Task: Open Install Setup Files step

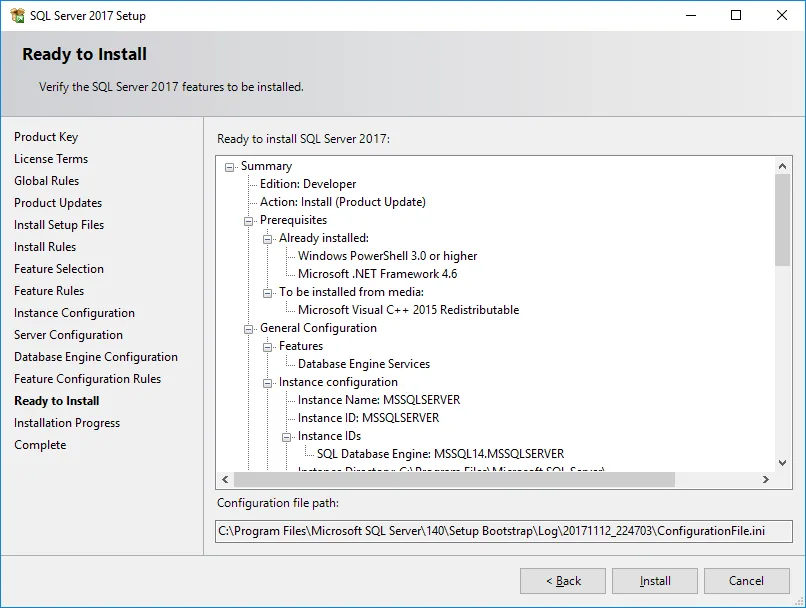Action: [x=59, y=225]
